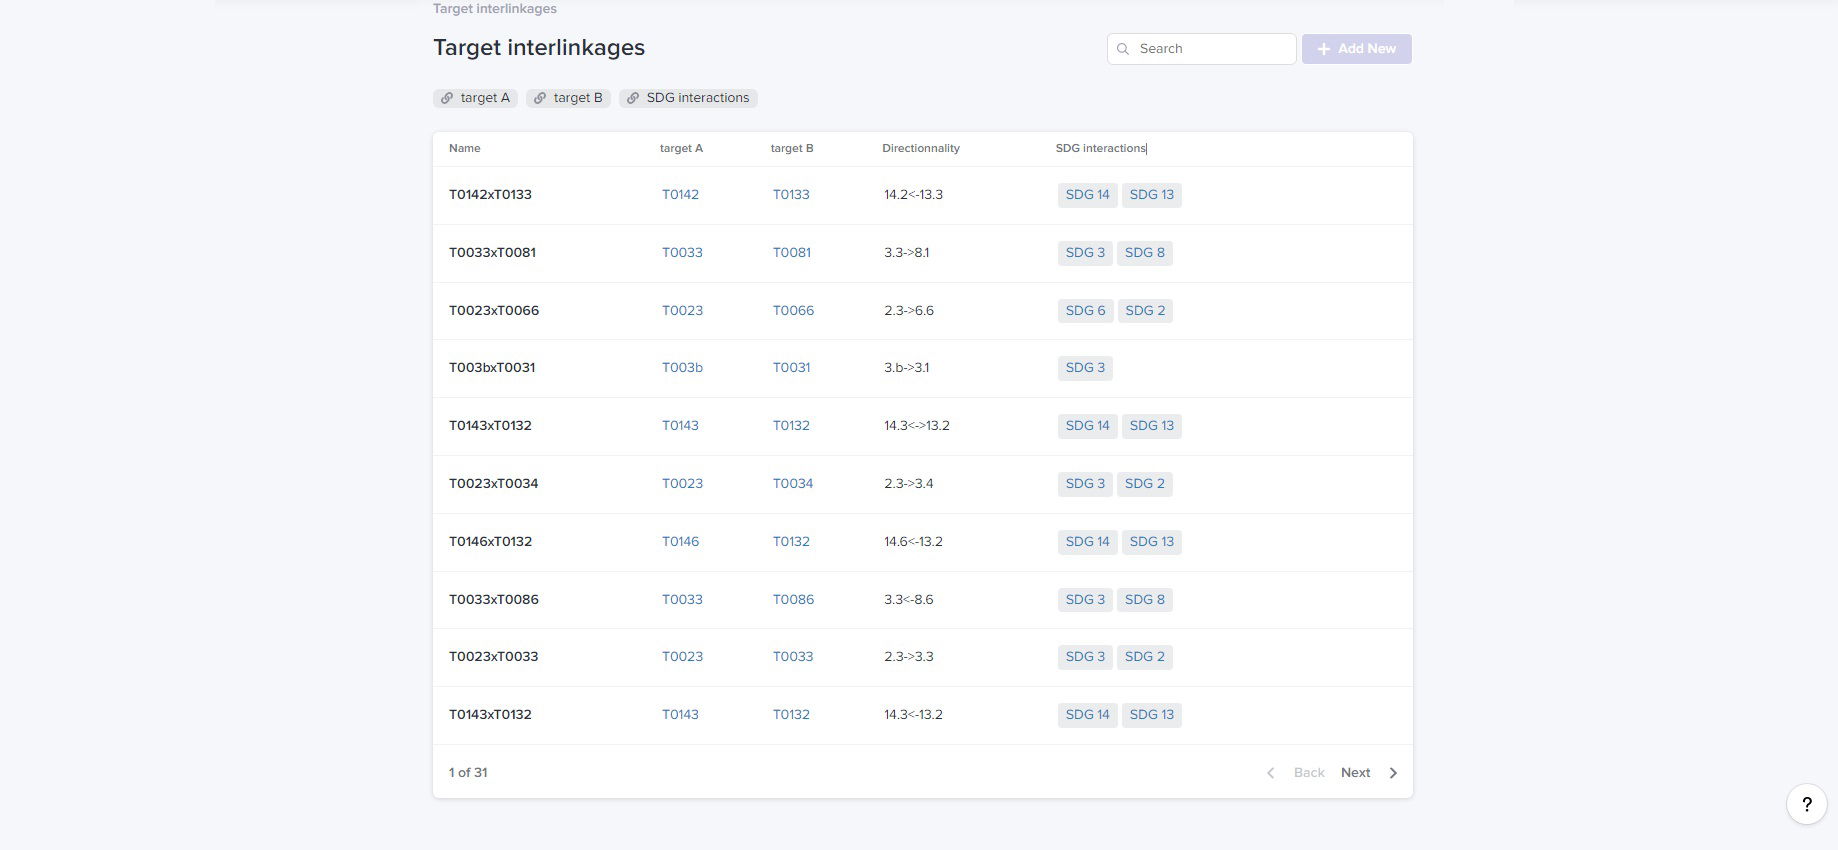Click the Back pagination button

[1309, 773]
